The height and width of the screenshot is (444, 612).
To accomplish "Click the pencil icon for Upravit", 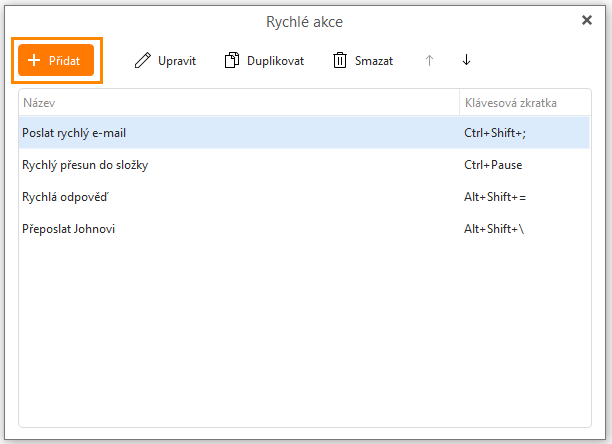I will coord(142,60).
